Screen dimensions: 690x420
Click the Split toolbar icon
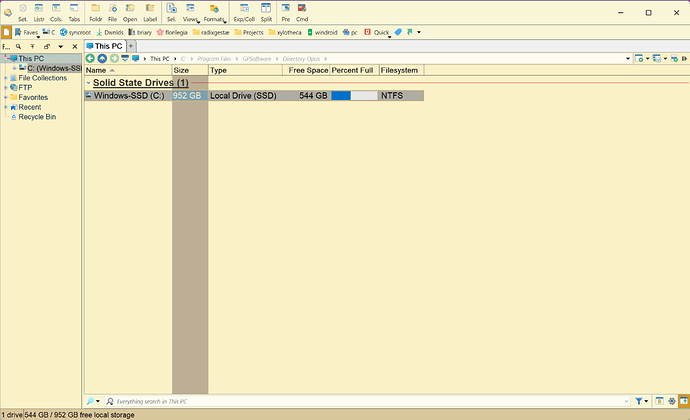(267, 12)
